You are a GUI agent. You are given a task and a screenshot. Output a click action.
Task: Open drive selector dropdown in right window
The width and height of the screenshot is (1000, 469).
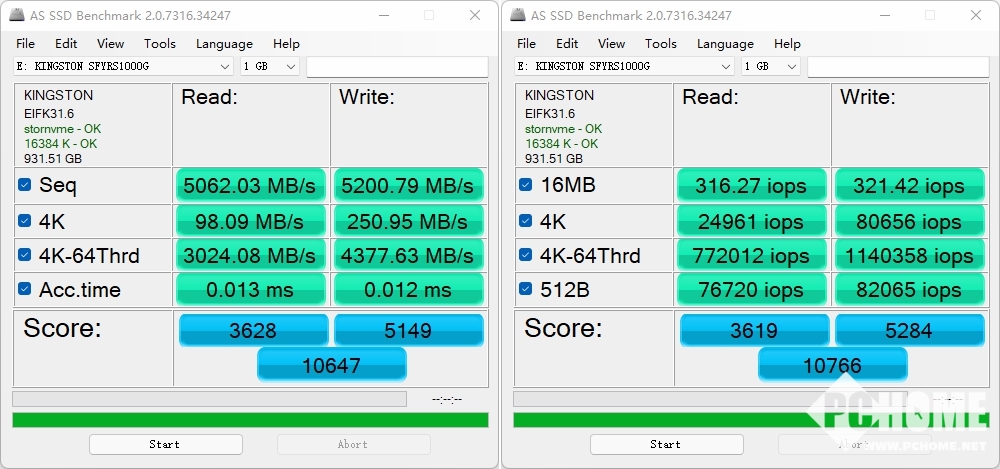tap(624, 66)
